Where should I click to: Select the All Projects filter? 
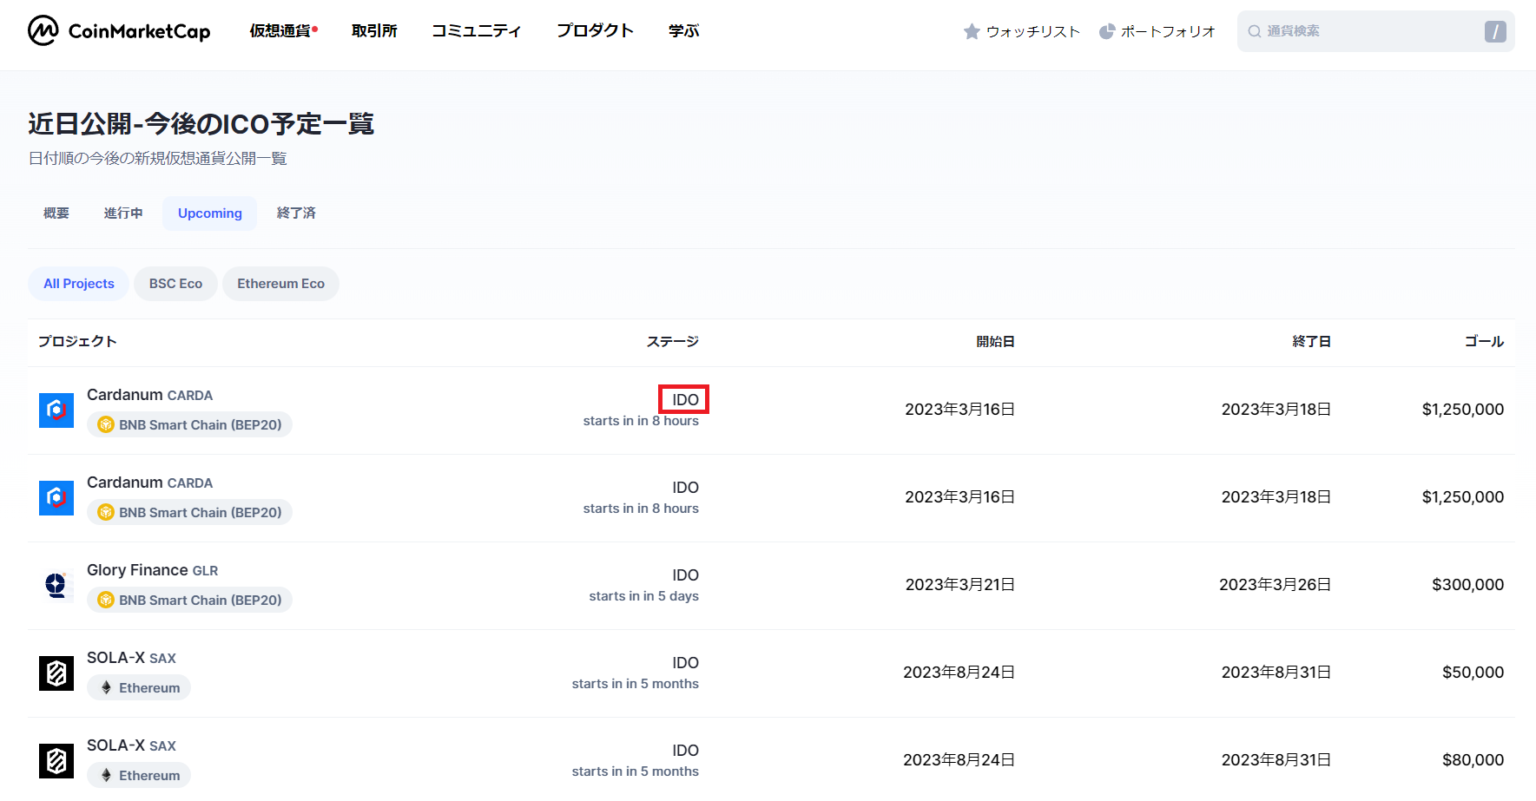pyautogui.click(x=78, y=284)
